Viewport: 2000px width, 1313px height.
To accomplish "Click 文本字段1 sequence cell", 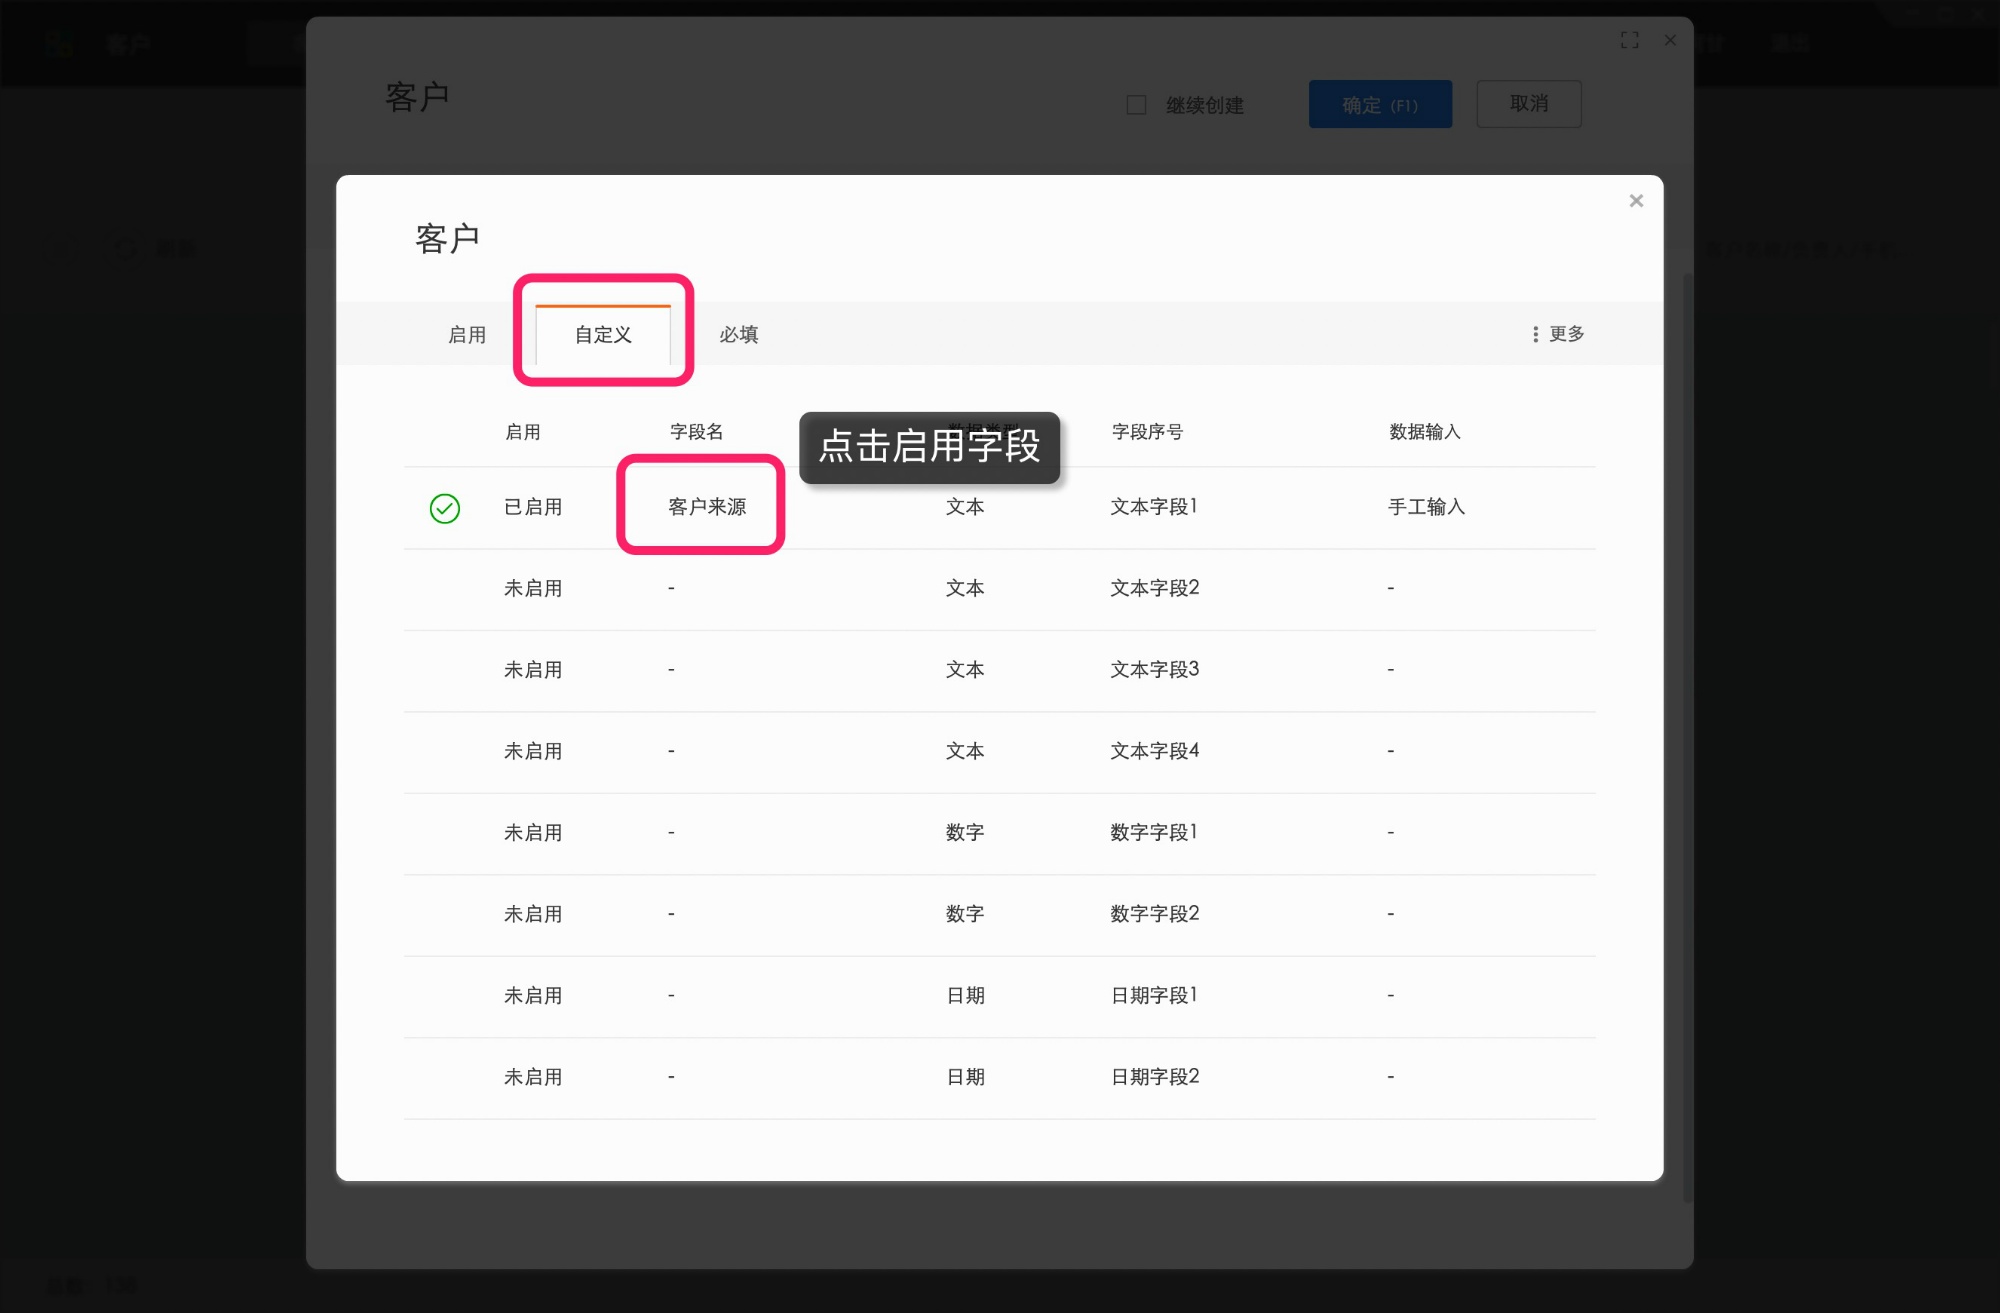I will click(x=1154, y=507).
